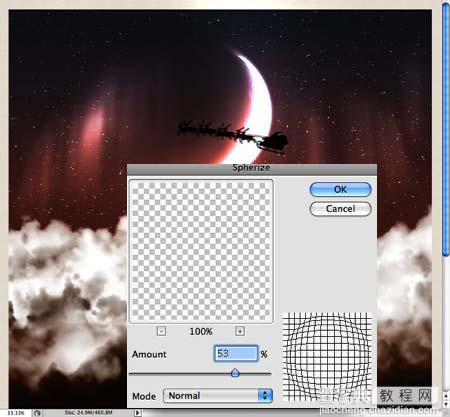This screenshot has width=450, height=417.
Task: Click the spherize grid distortion diagram
Action: pyautogui.click(x=327, y=356)
